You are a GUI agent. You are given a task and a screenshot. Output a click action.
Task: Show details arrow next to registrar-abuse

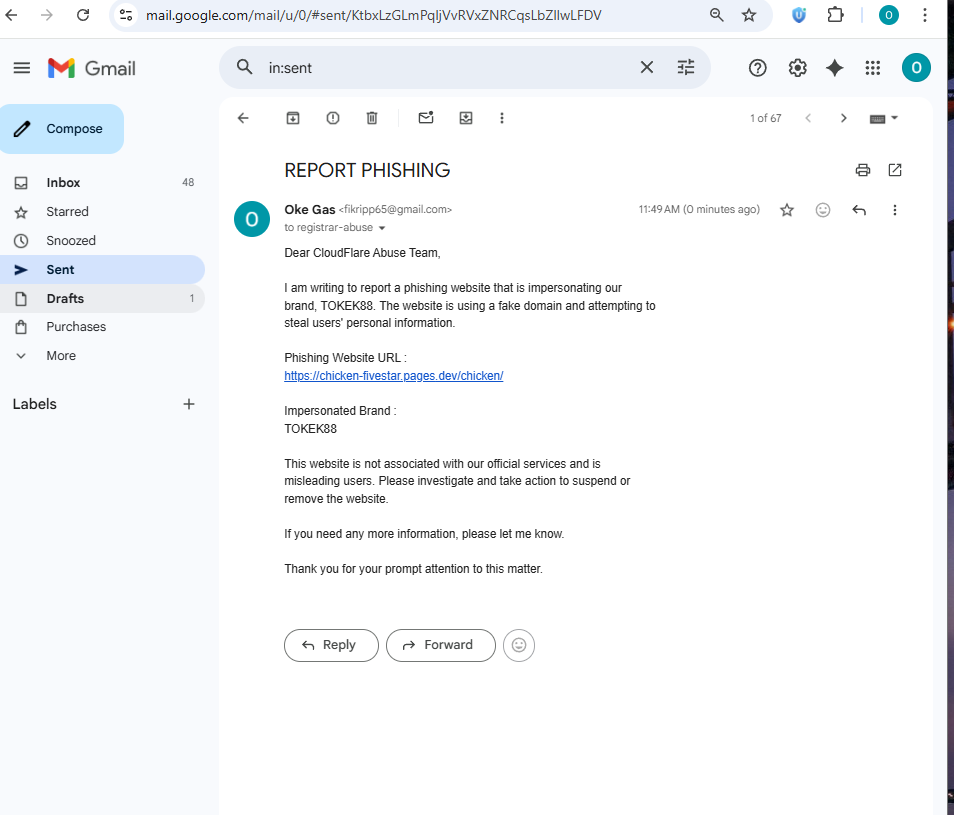point(382,228)
